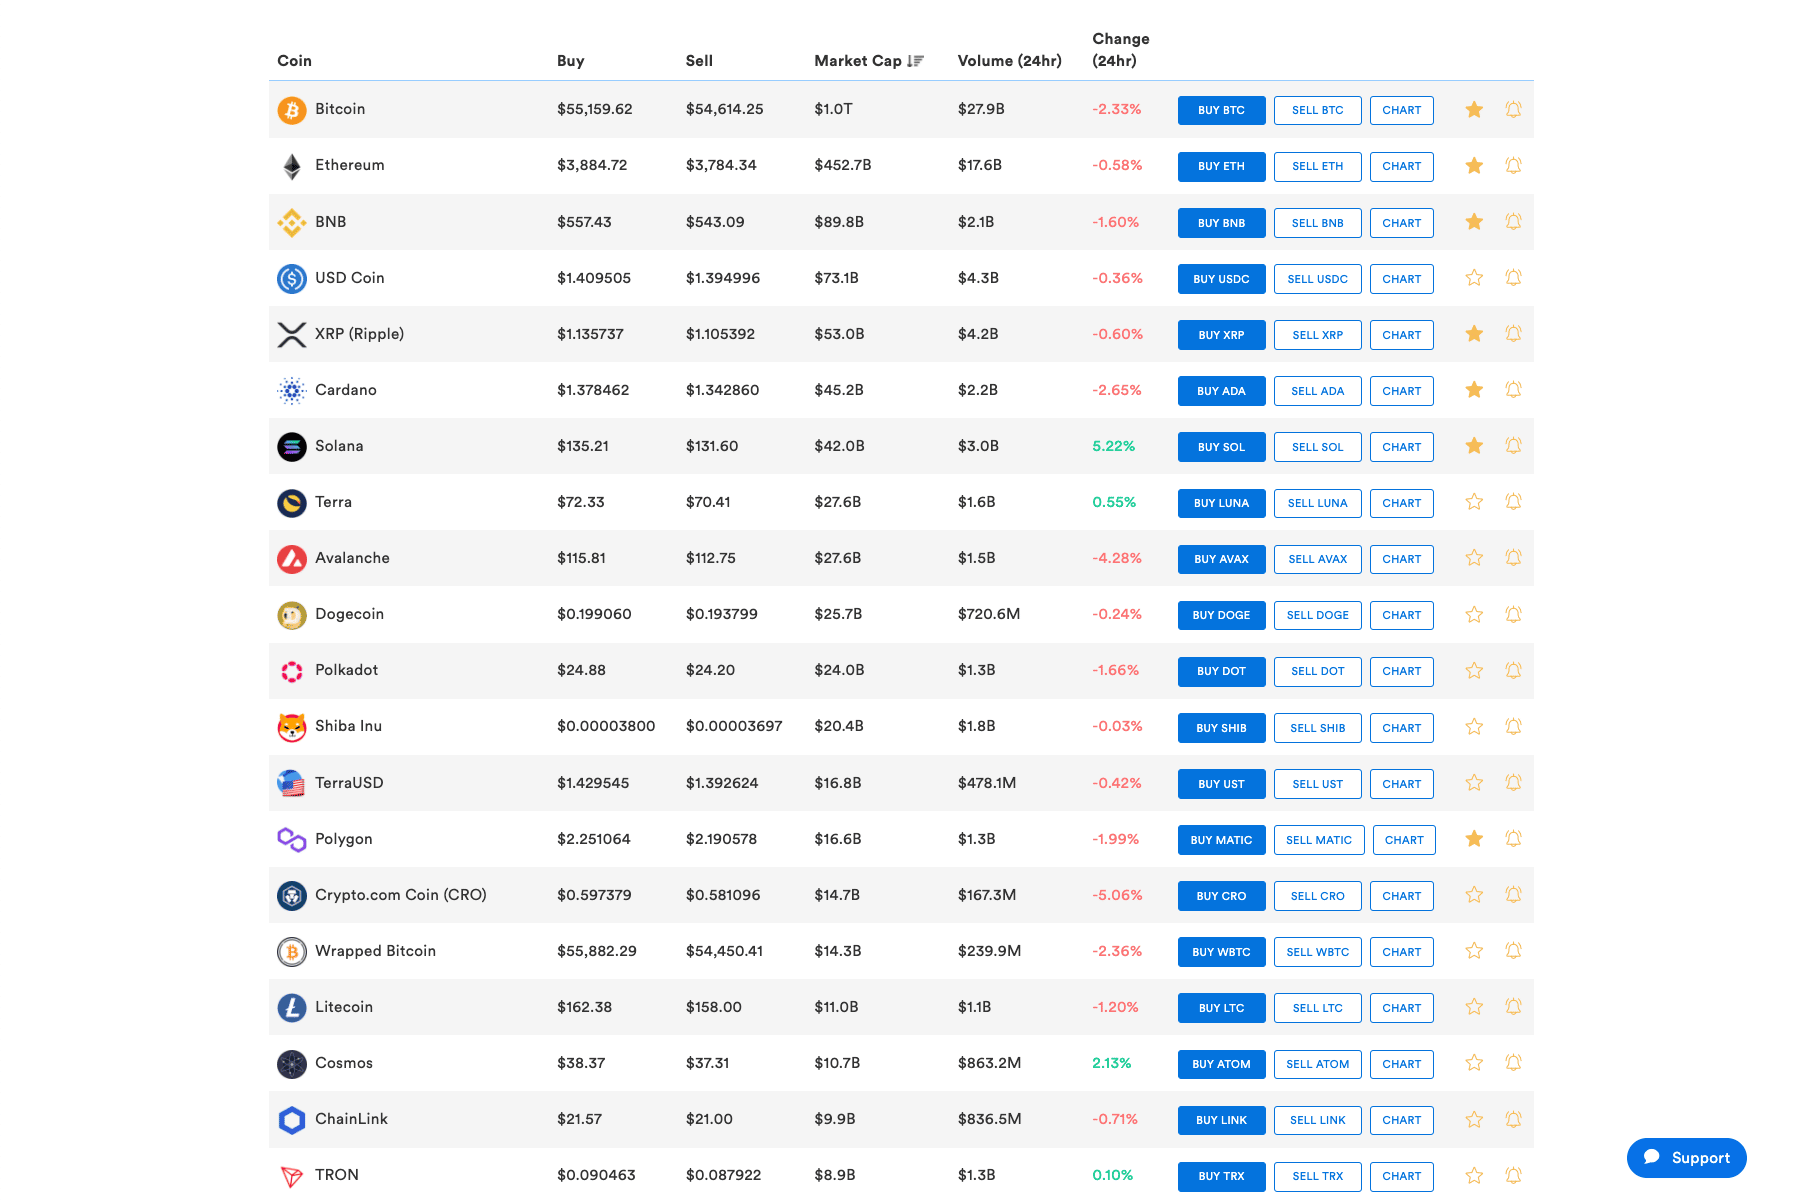Screen dimensions: 1795x1204
Task: Click the Change (24hr) column header
Action: [1120, 49]
